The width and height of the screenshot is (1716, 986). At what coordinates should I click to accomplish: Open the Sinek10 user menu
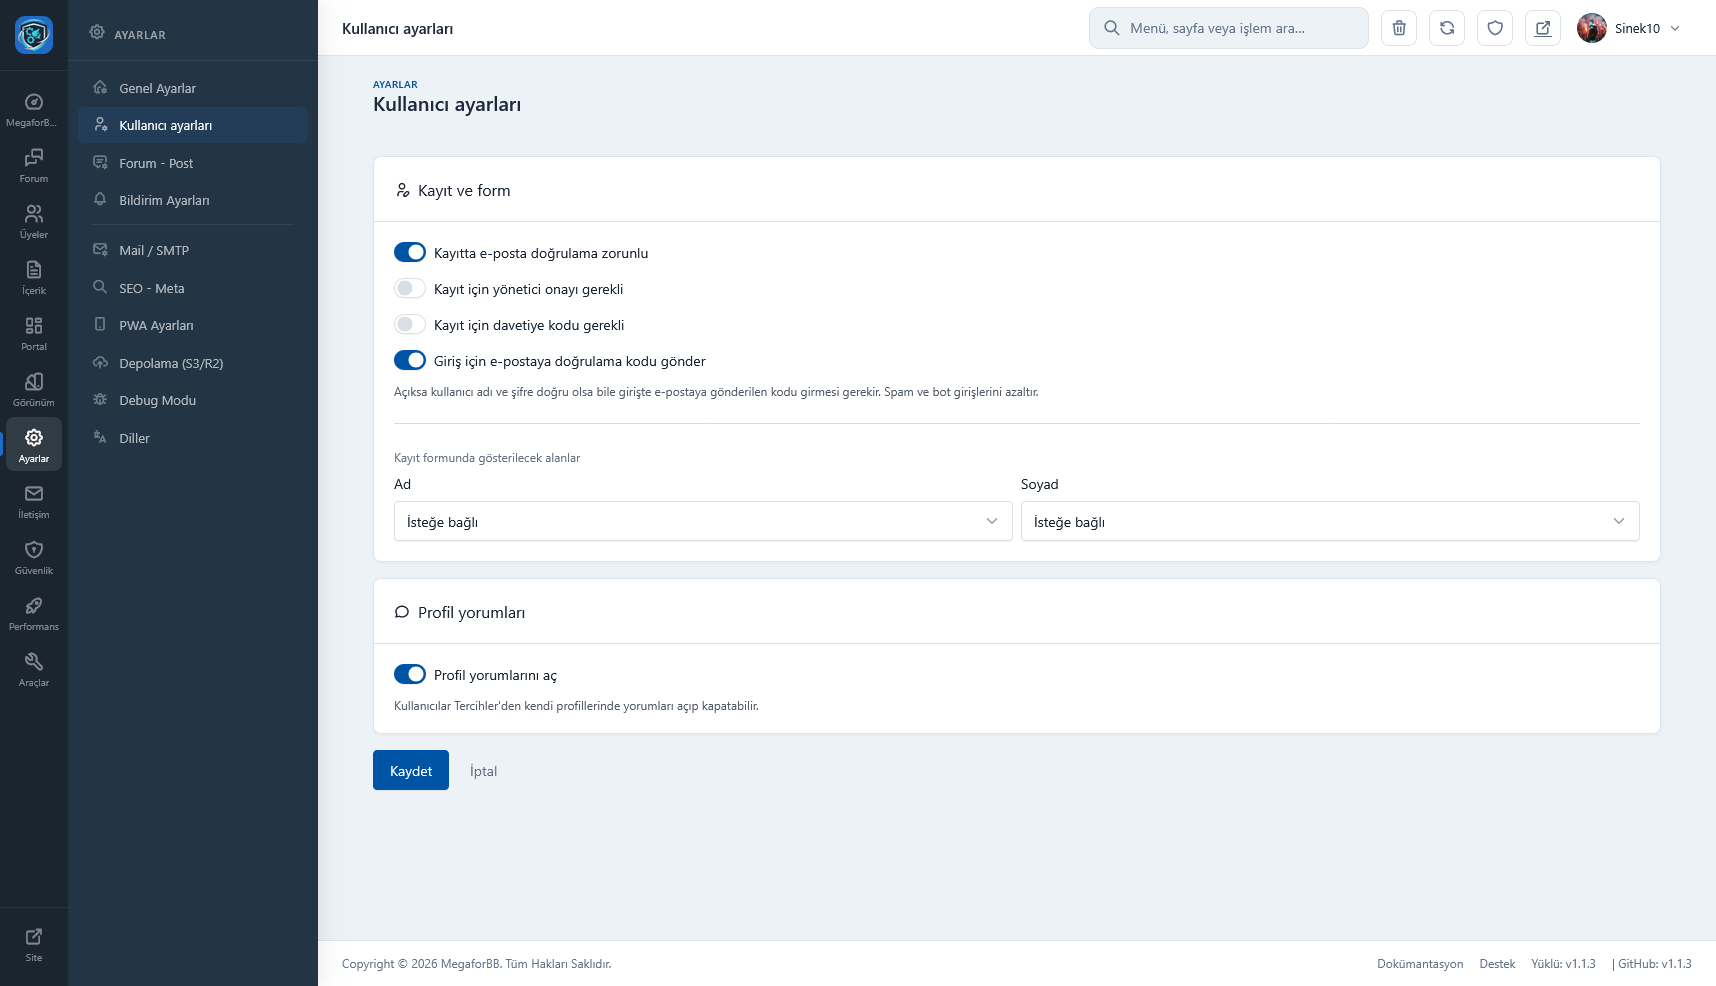pyautogui.click(x=1629, y=28)
